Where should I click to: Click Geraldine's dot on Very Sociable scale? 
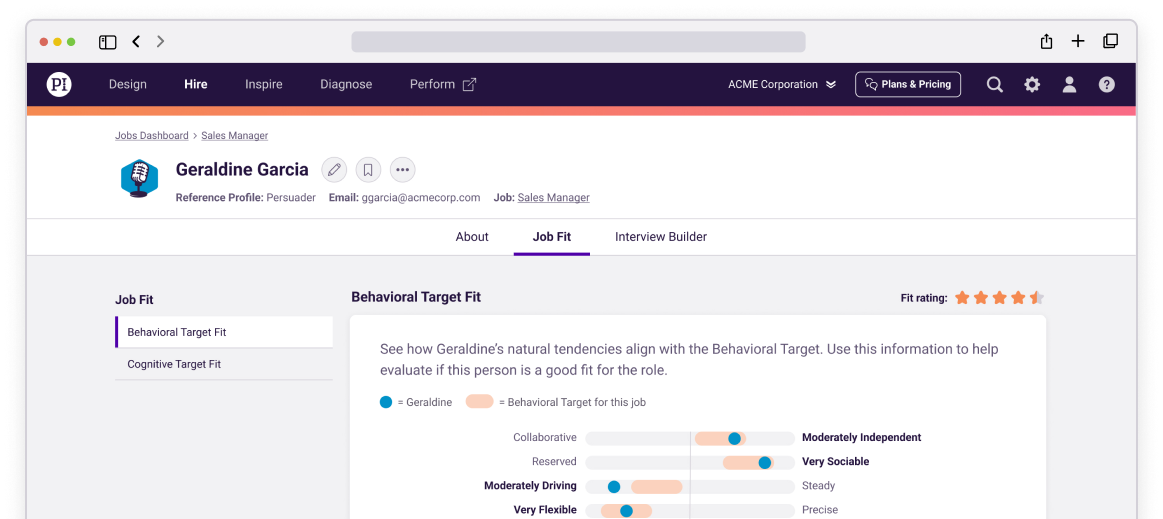765,462
